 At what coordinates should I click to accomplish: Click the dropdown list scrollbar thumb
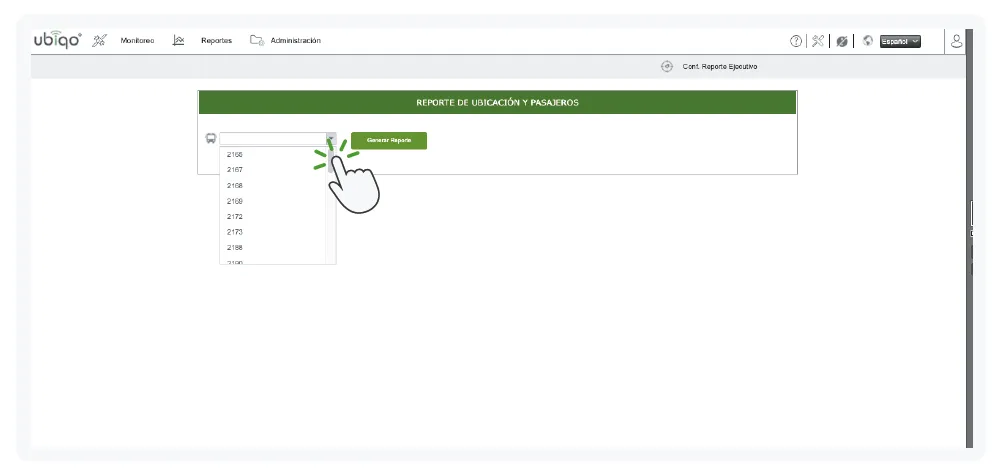(x=331, y=161)
